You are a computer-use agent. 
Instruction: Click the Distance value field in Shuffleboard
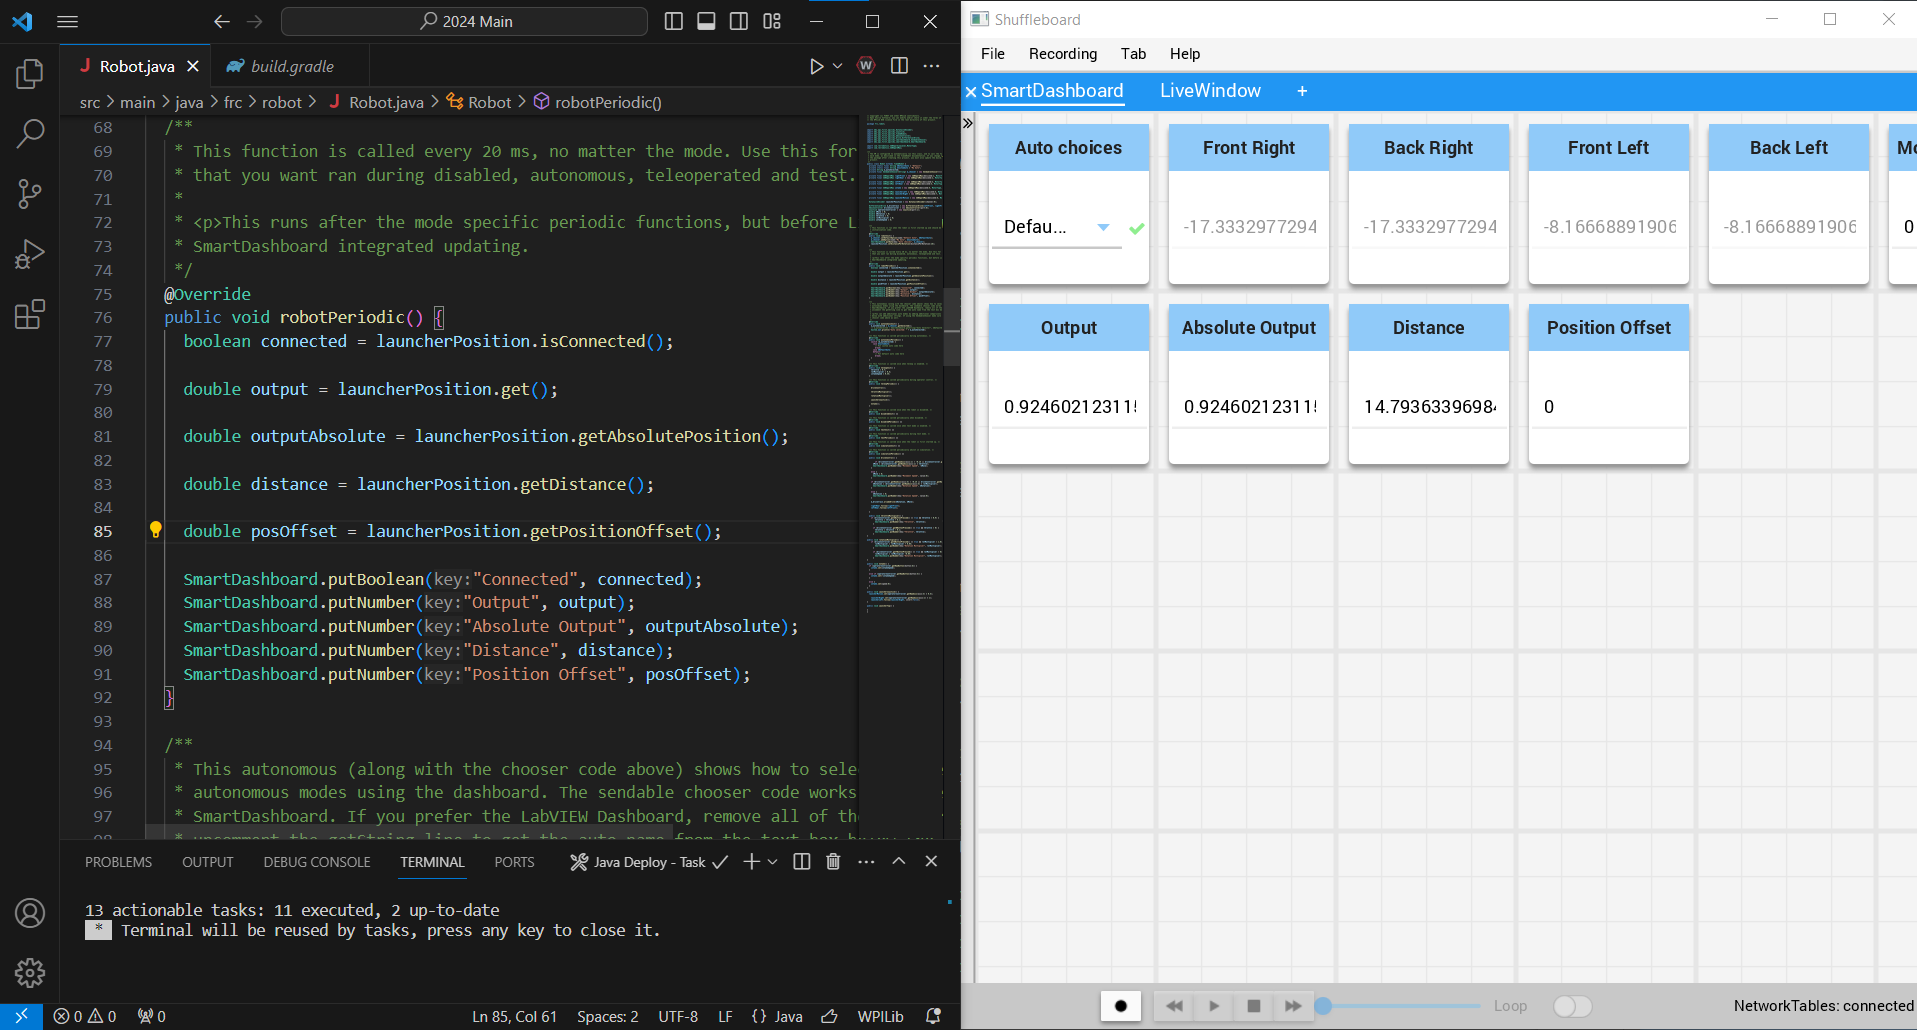1429,407
